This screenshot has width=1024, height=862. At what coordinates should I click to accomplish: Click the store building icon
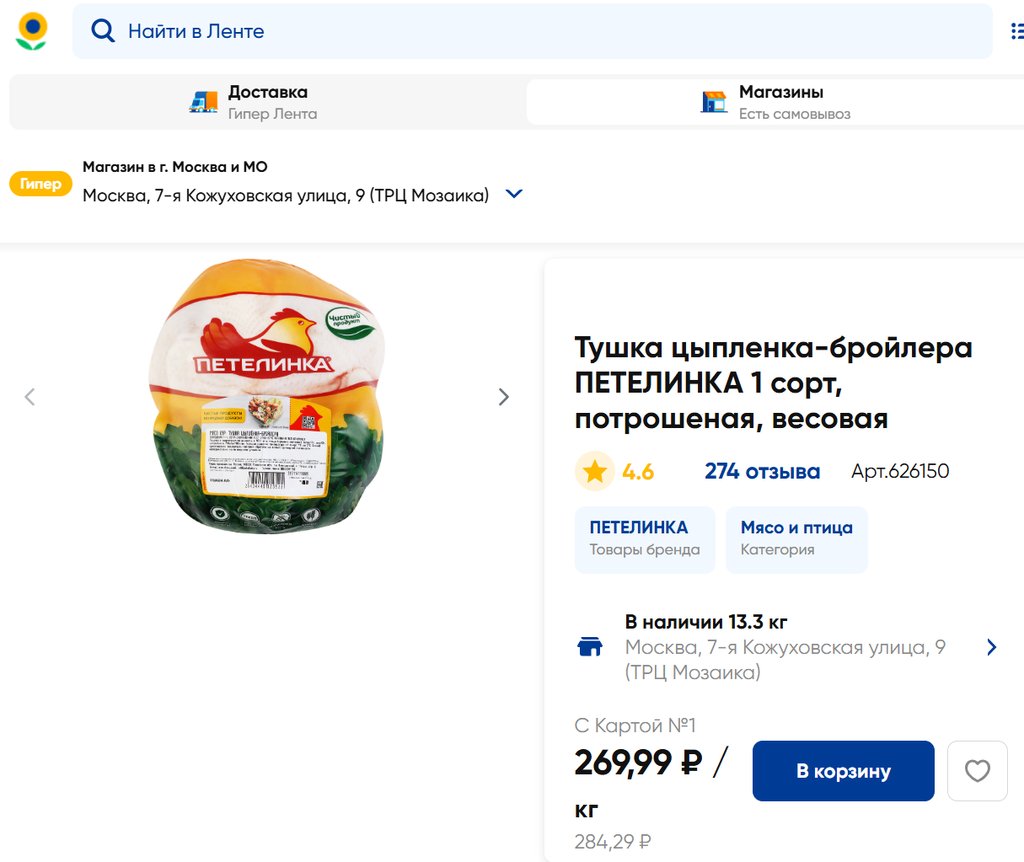tap(714, 102)
